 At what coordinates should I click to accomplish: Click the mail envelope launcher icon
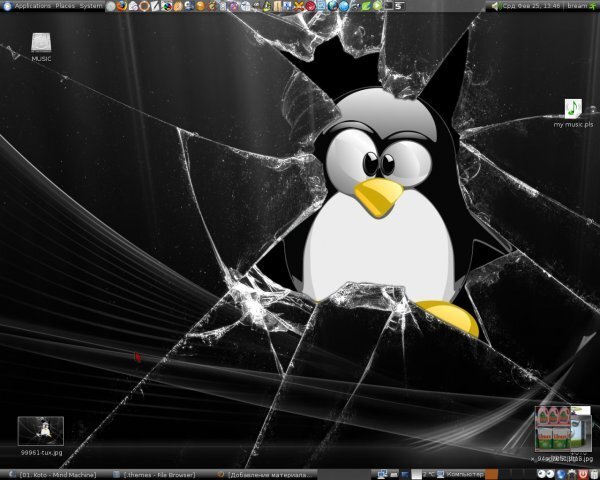pos(133,6)
